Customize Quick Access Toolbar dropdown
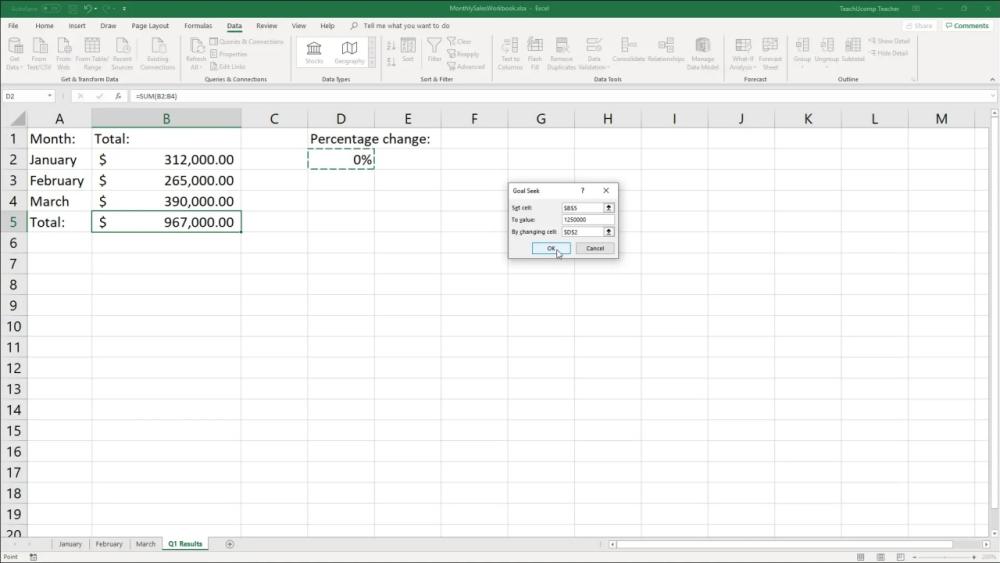This screenshot has width=1000, height=563. point(124,9)
